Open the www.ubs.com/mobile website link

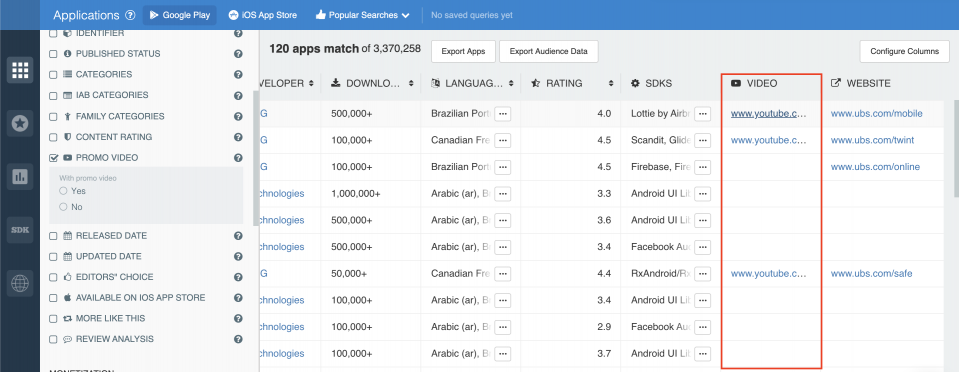(x=876, y=114)
